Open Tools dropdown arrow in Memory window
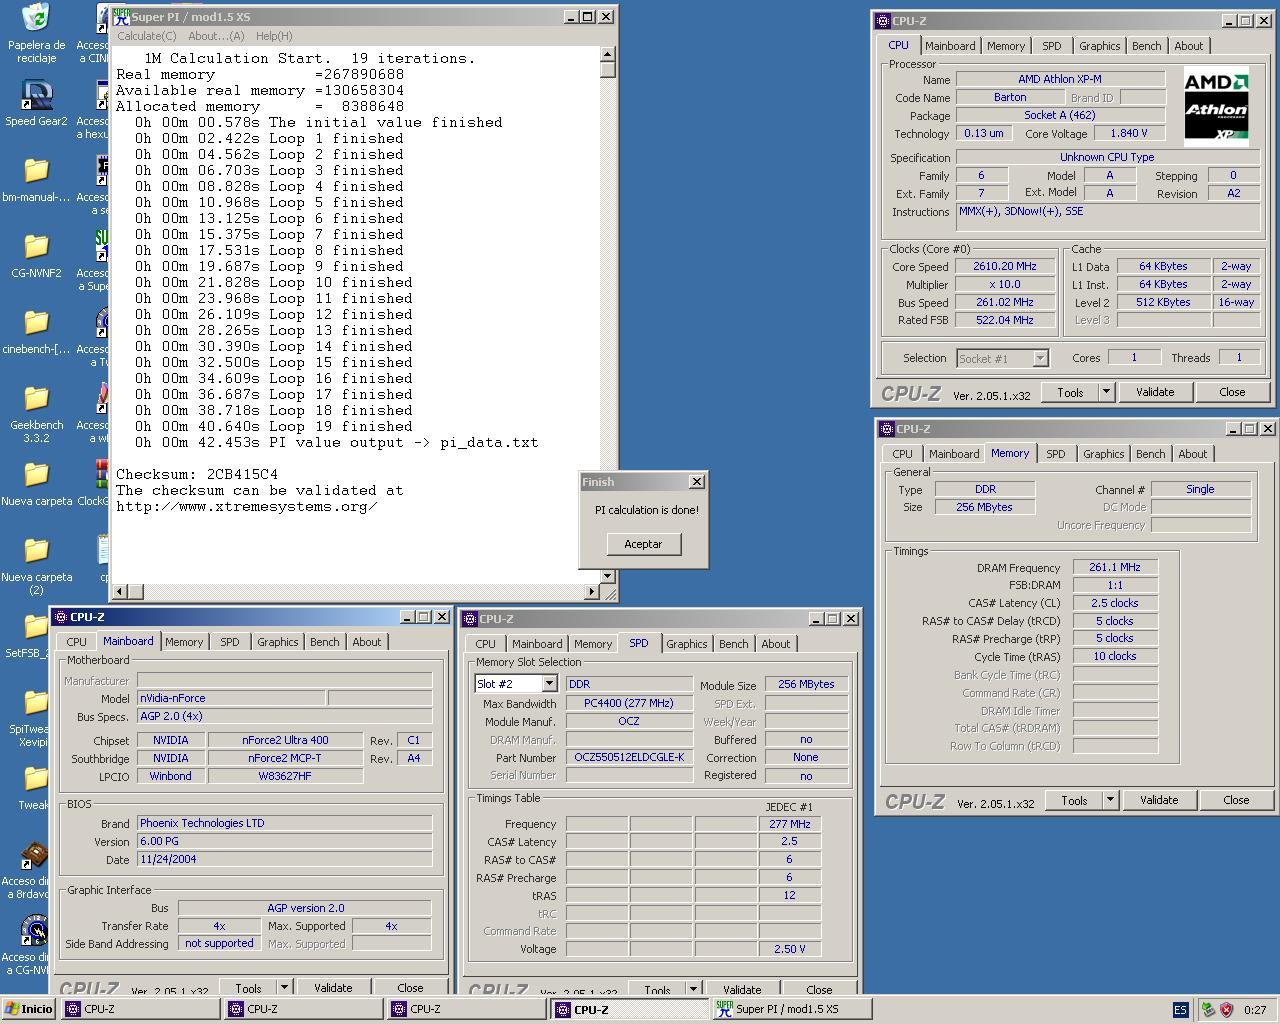Viewport: 1280px width, 1024px height. [1110, 800]
